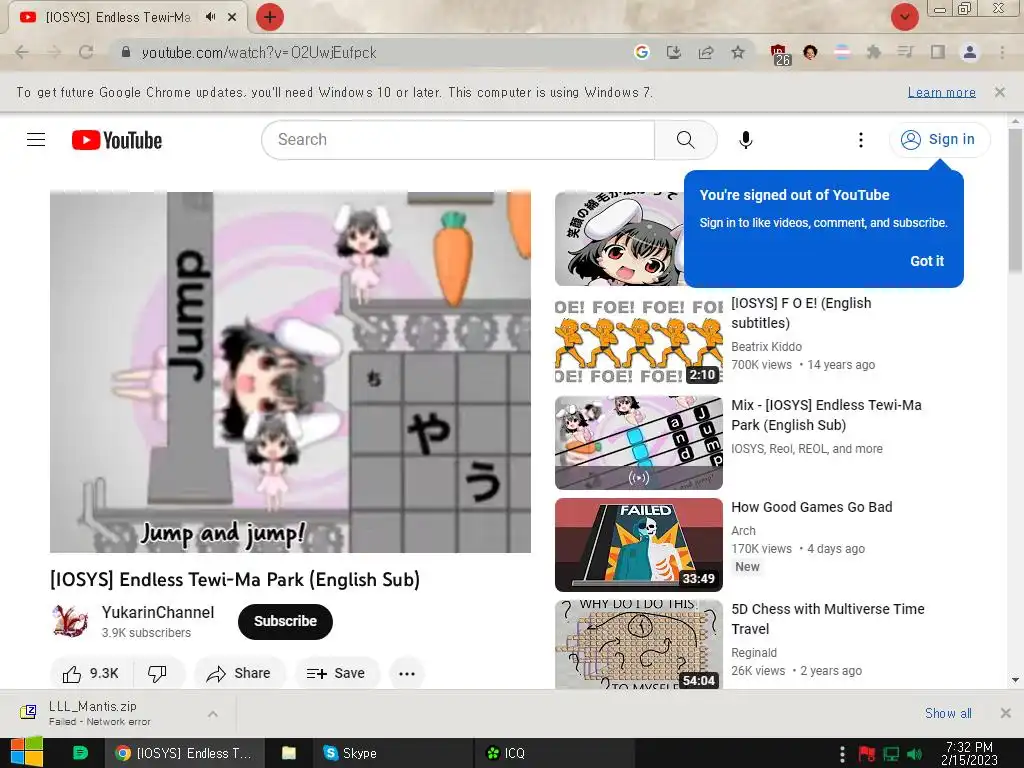Click page vertical scrollbar thumb
The image size is (1024, 768).
tap(1016, 199)
